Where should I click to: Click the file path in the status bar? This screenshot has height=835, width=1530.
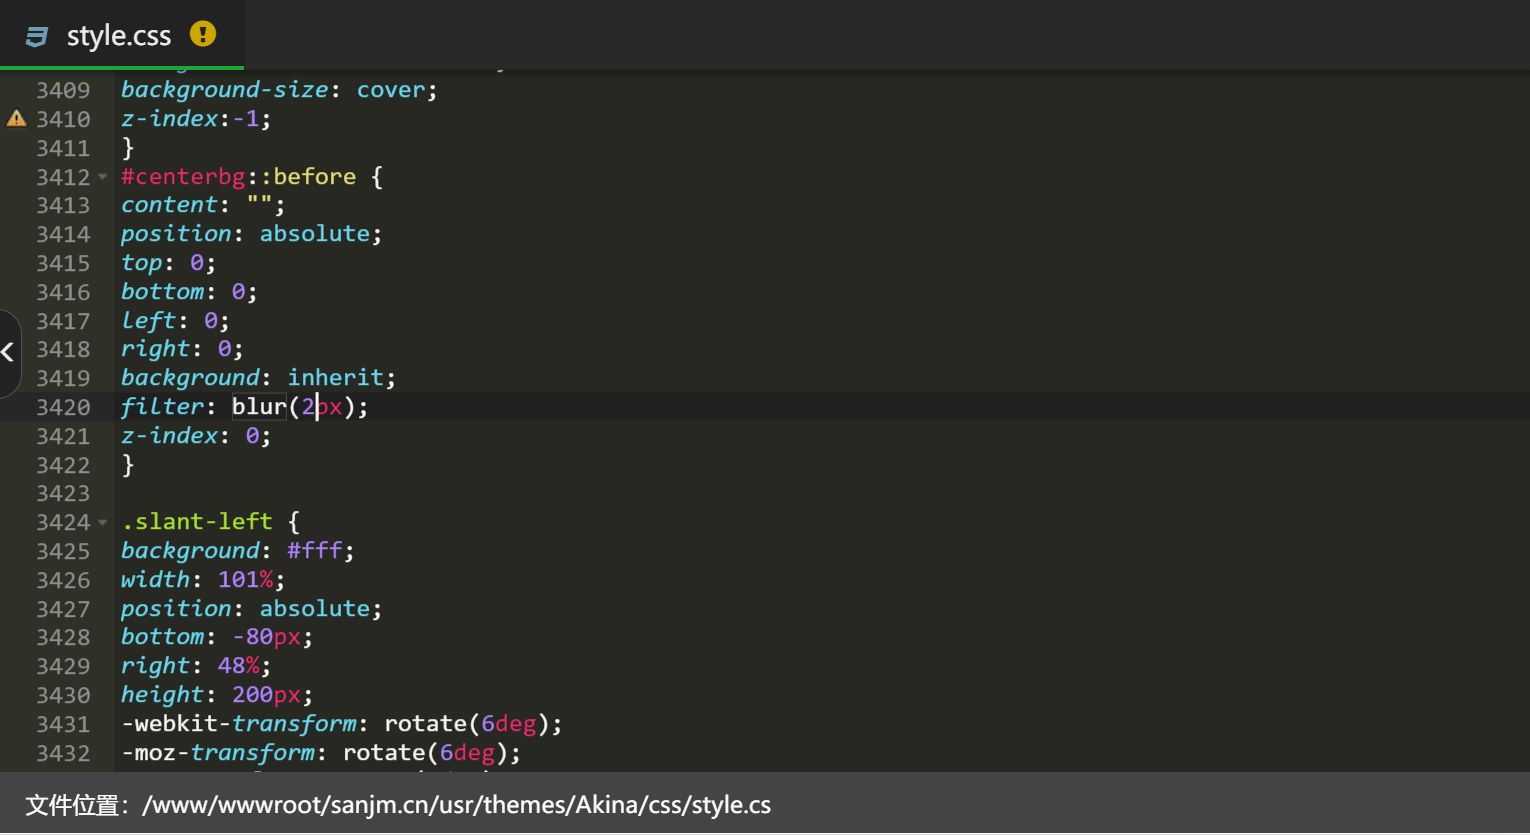pyautogui.click(x=456, y=805)
